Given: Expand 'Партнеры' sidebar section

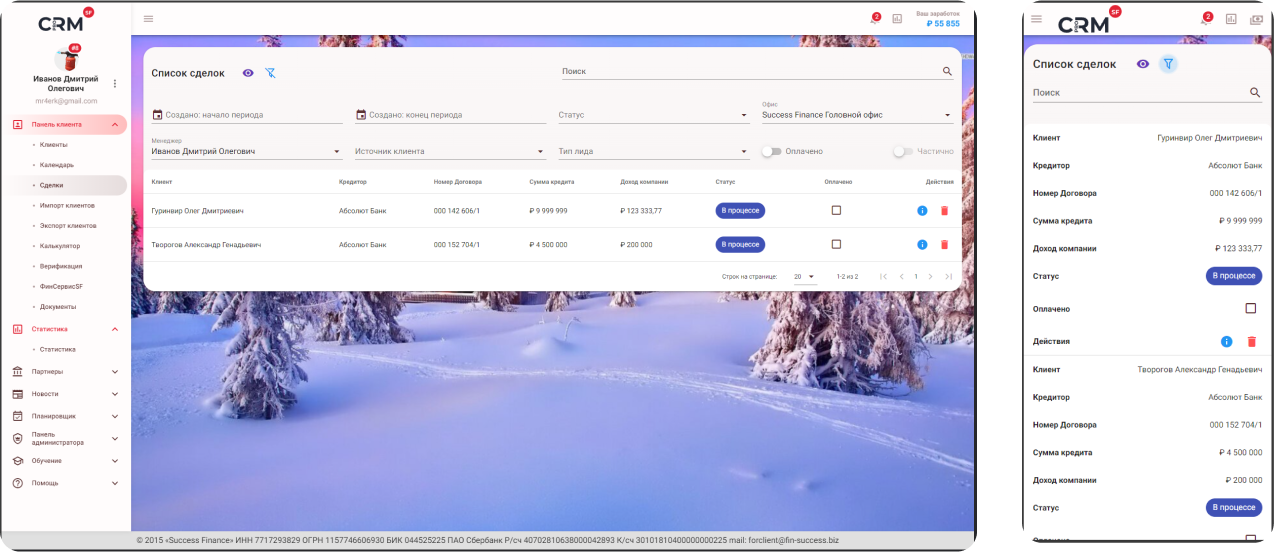Looking at the screenshot, I should click(66, 371).
